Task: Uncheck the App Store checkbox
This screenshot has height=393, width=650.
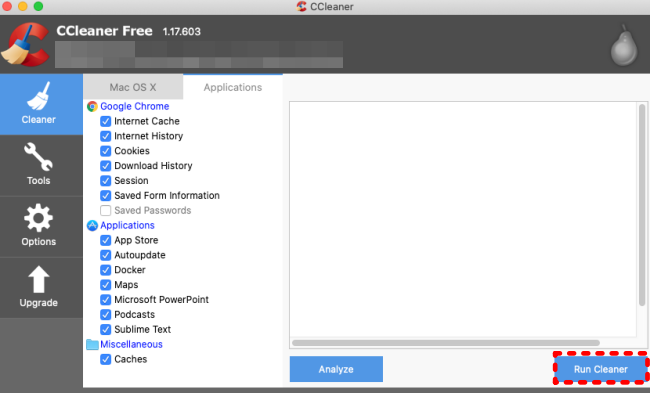Action: (x=106, y=240)
